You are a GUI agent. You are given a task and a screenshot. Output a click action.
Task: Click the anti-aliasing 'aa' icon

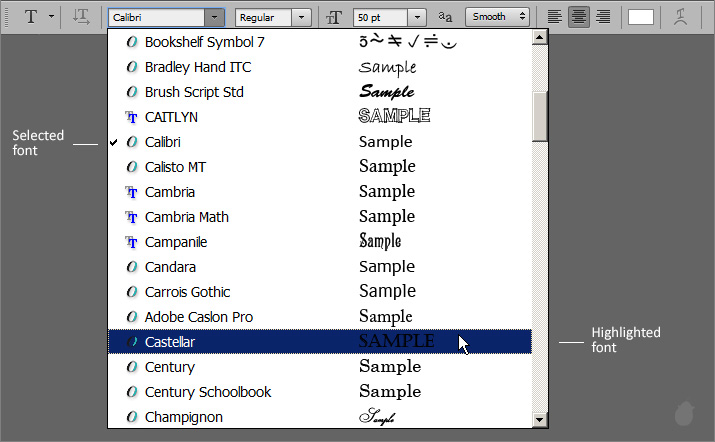coord(445,17)
